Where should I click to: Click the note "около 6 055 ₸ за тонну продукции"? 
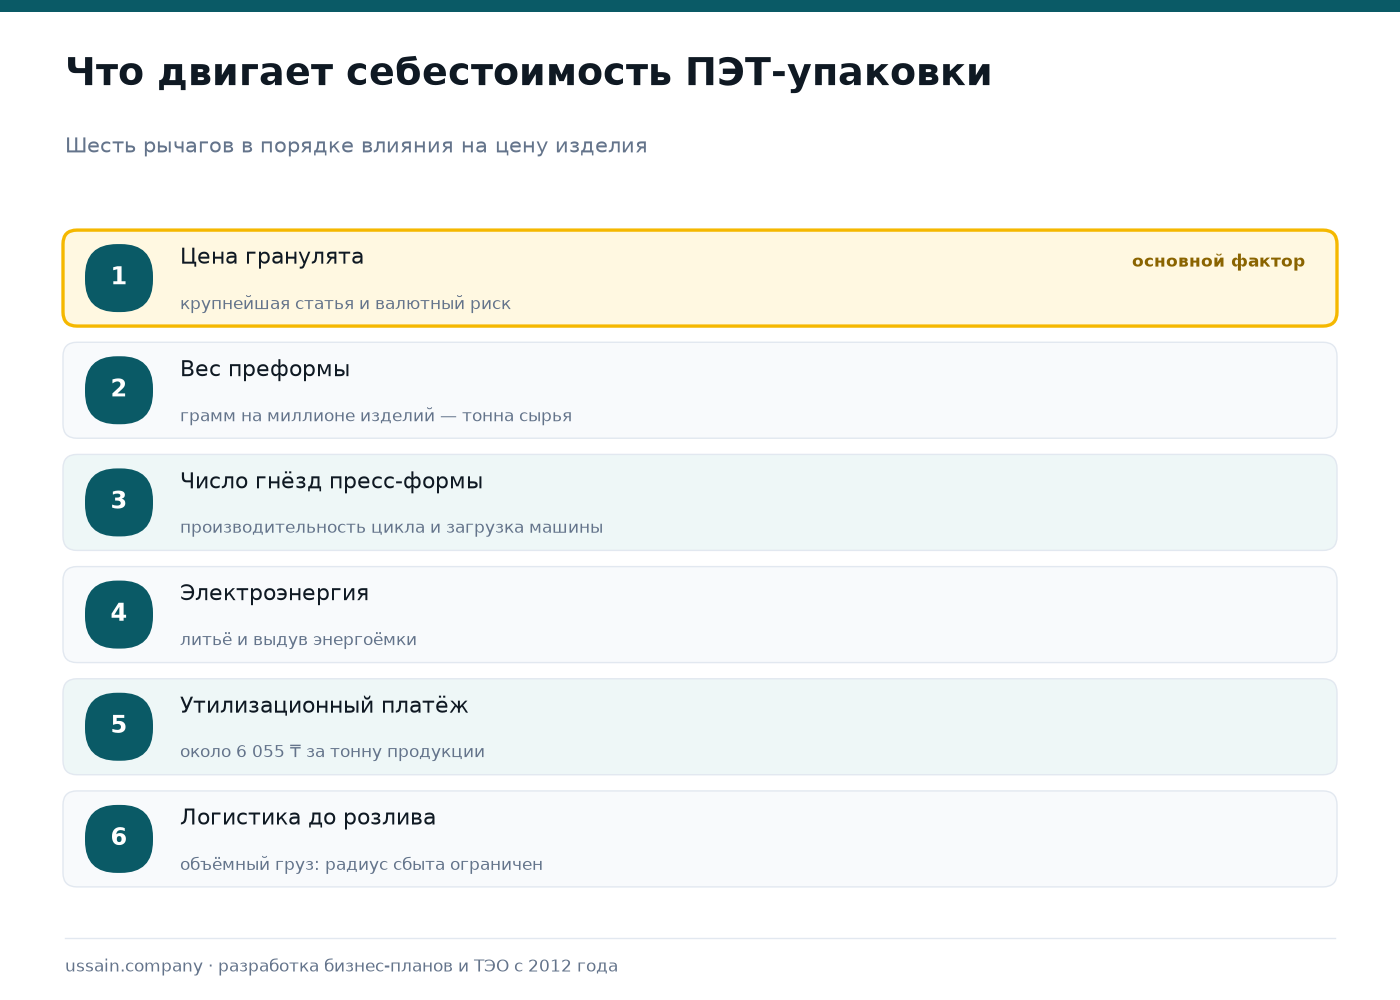click(x=332, y=752)
